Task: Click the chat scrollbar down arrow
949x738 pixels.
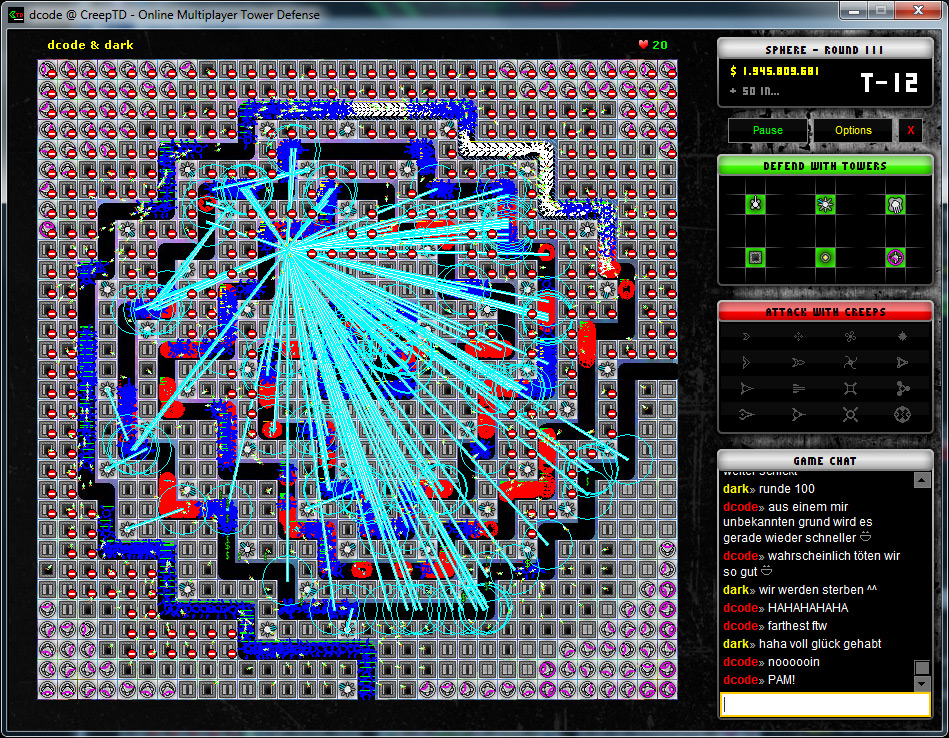Action: tap(922, 684)
